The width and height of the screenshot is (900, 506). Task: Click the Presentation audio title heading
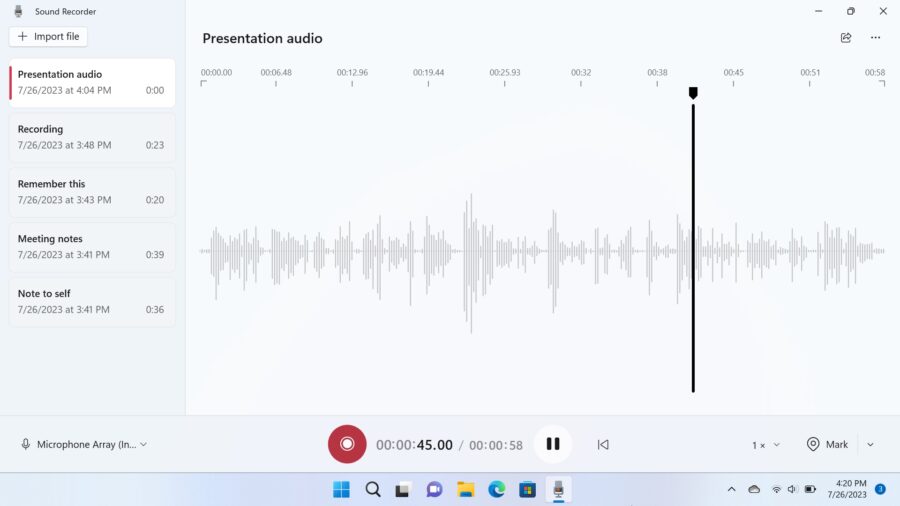pyautogui.click(x=262, y=38)
